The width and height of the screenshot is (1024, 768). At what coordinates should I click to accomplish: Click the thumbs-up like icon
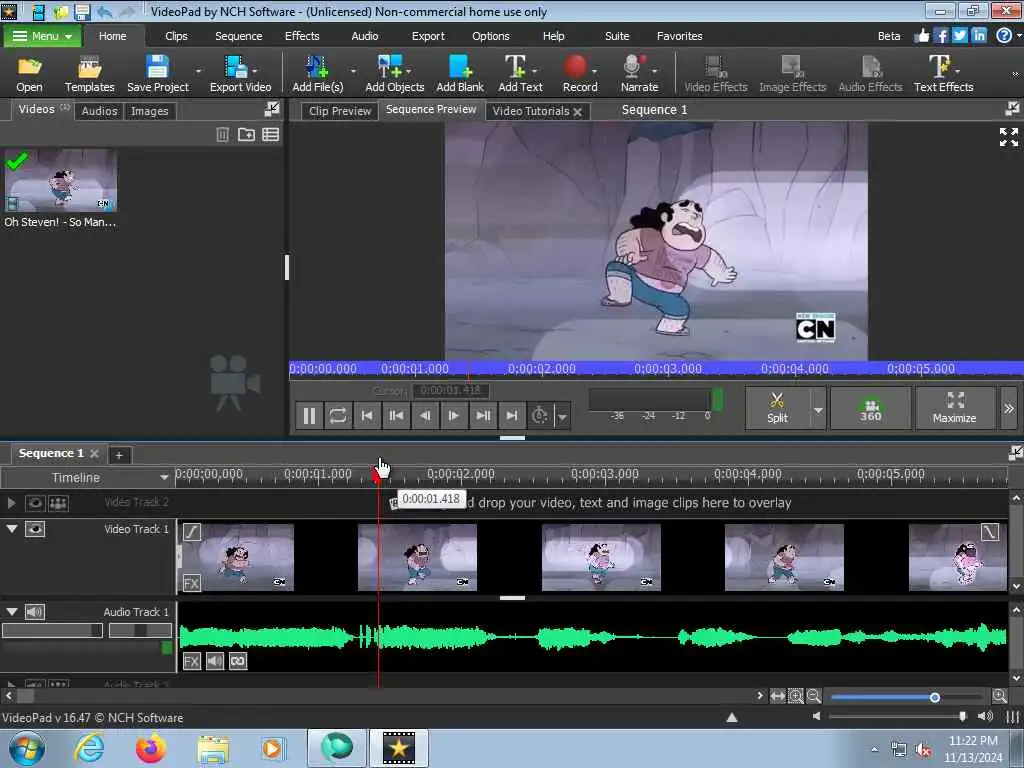pos(921,36)
